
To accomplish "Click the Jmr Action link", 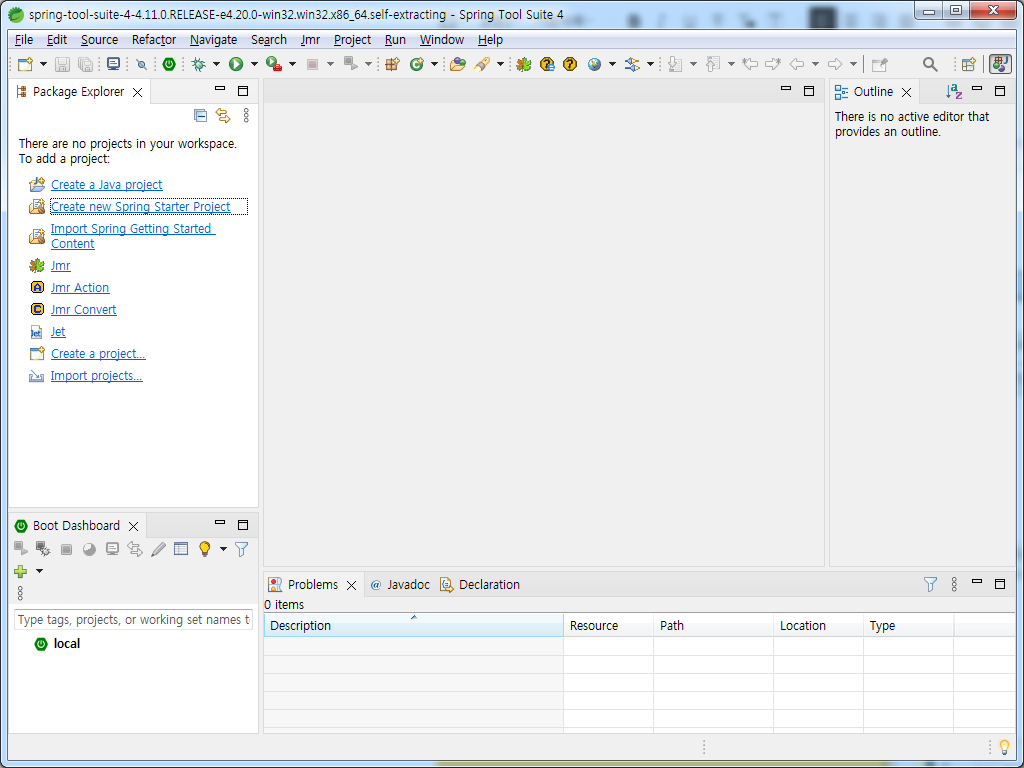I will click(x=80, y=287).
